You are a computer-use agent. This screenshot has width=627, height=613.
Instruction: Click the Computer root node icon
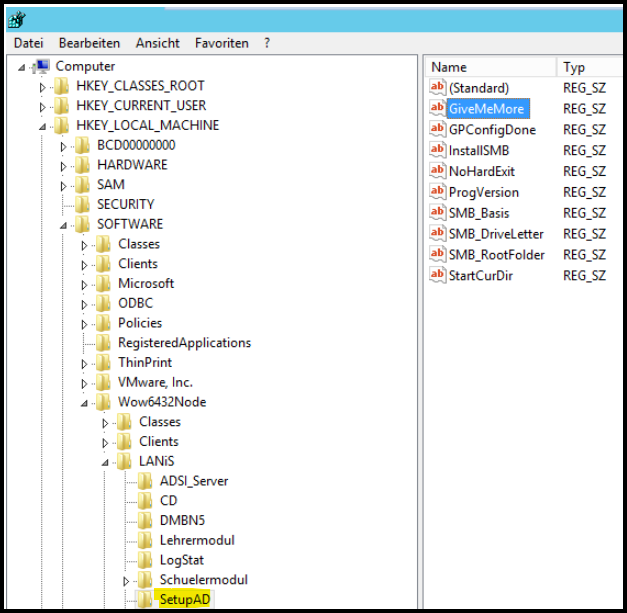(x=41, y=66)
